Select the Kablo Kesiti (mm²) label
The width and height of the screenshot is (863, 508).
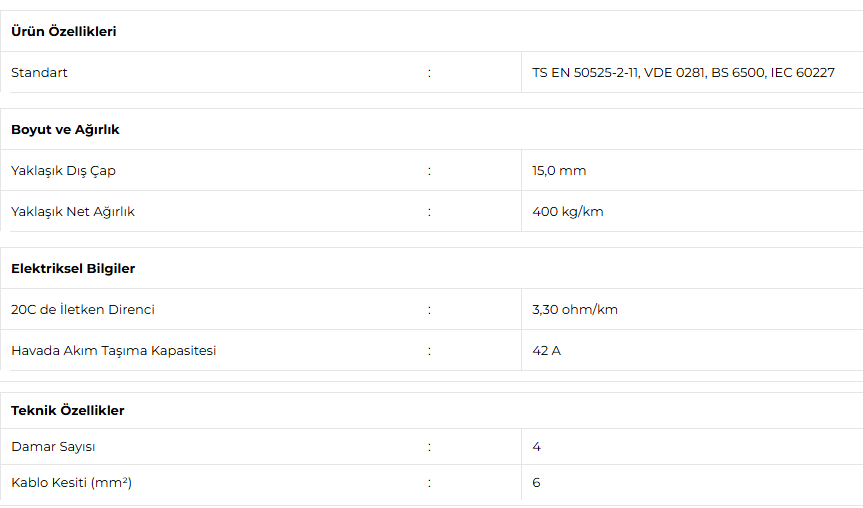[72, 483]
